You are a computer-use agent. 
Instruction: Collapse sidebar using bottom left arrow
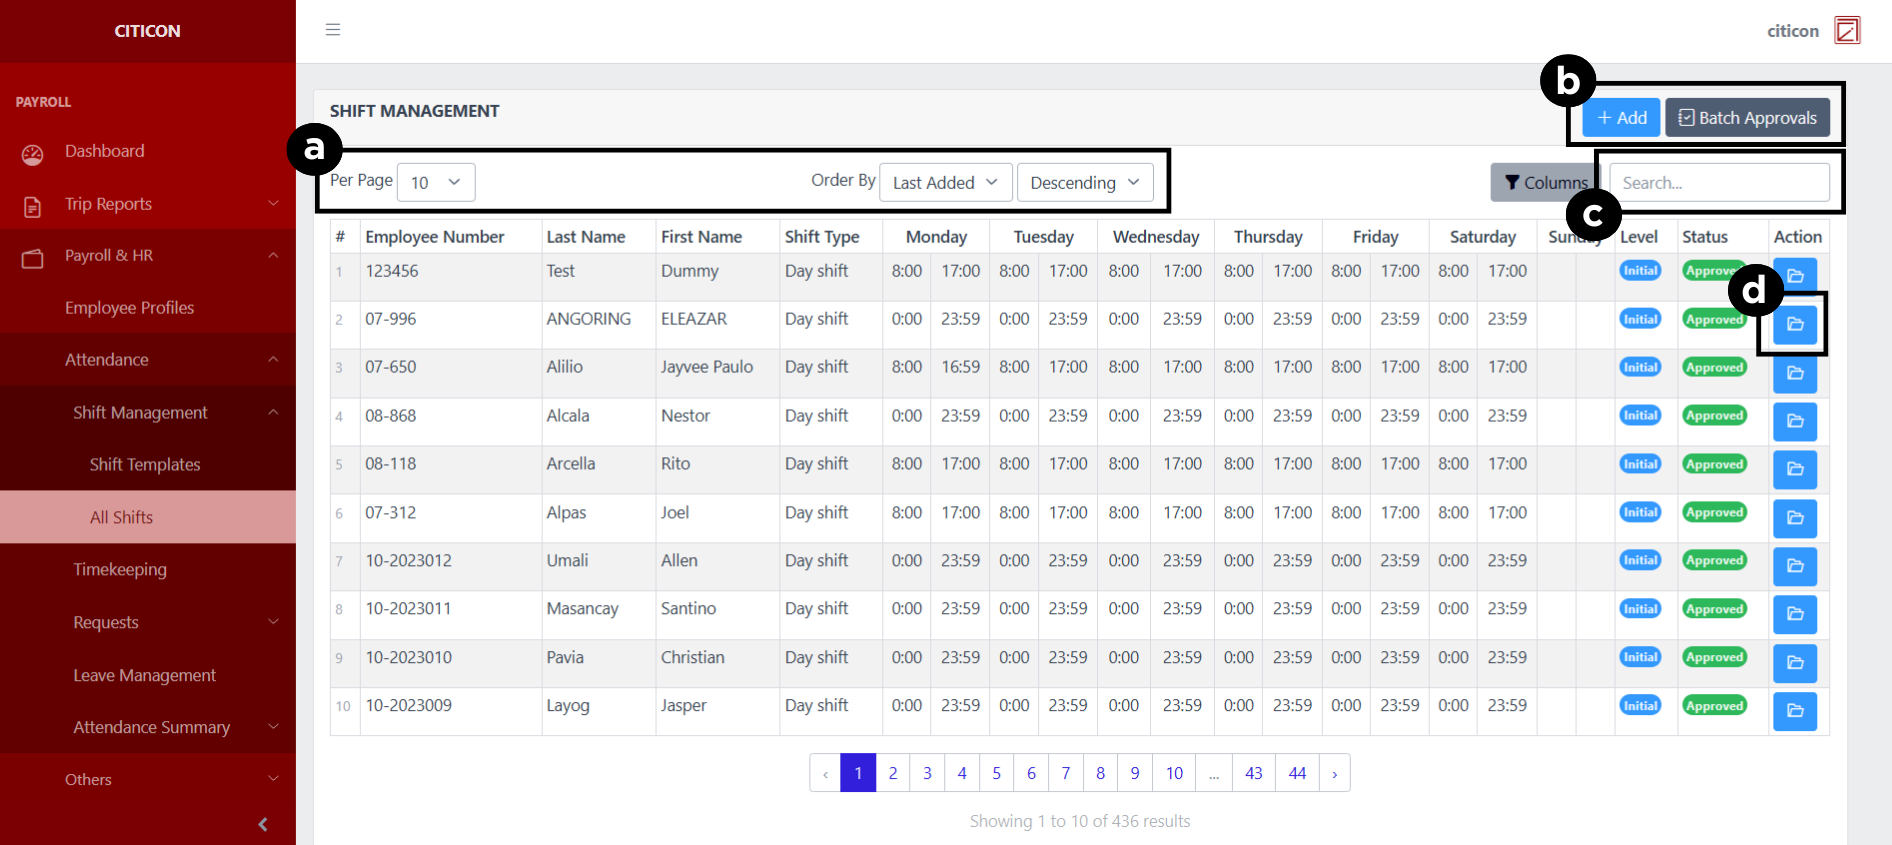coord(263,824)
